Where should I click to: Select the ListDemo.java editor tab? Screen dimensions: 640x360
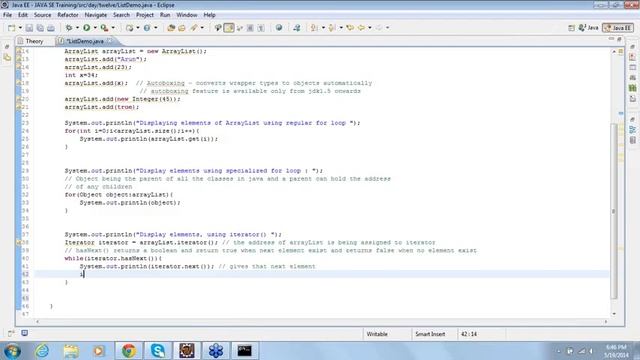(85, 41)
